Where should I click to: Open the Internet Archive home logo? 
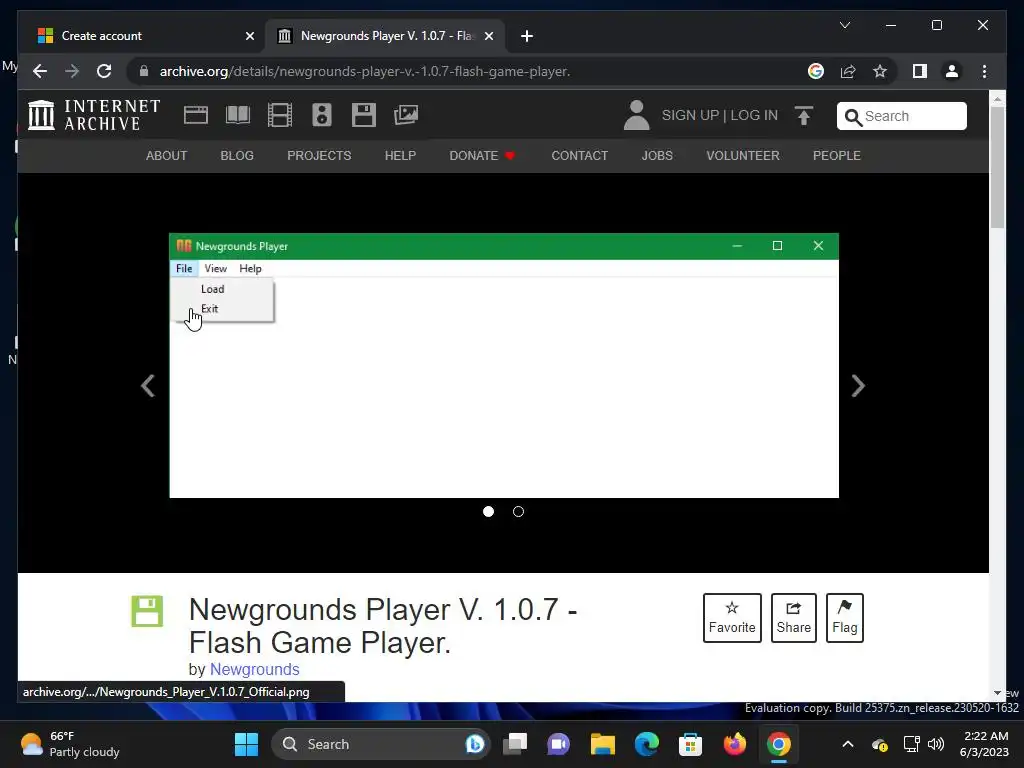(x=94, y=115)
